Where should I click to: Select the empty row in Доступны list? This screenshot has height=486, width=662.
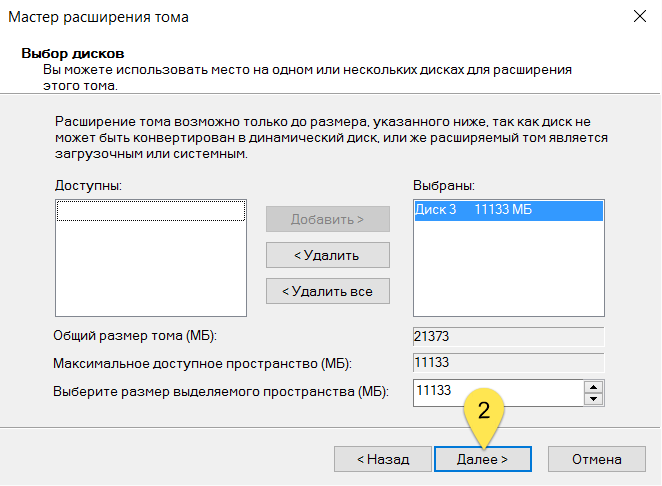click(x=151, y=211)
